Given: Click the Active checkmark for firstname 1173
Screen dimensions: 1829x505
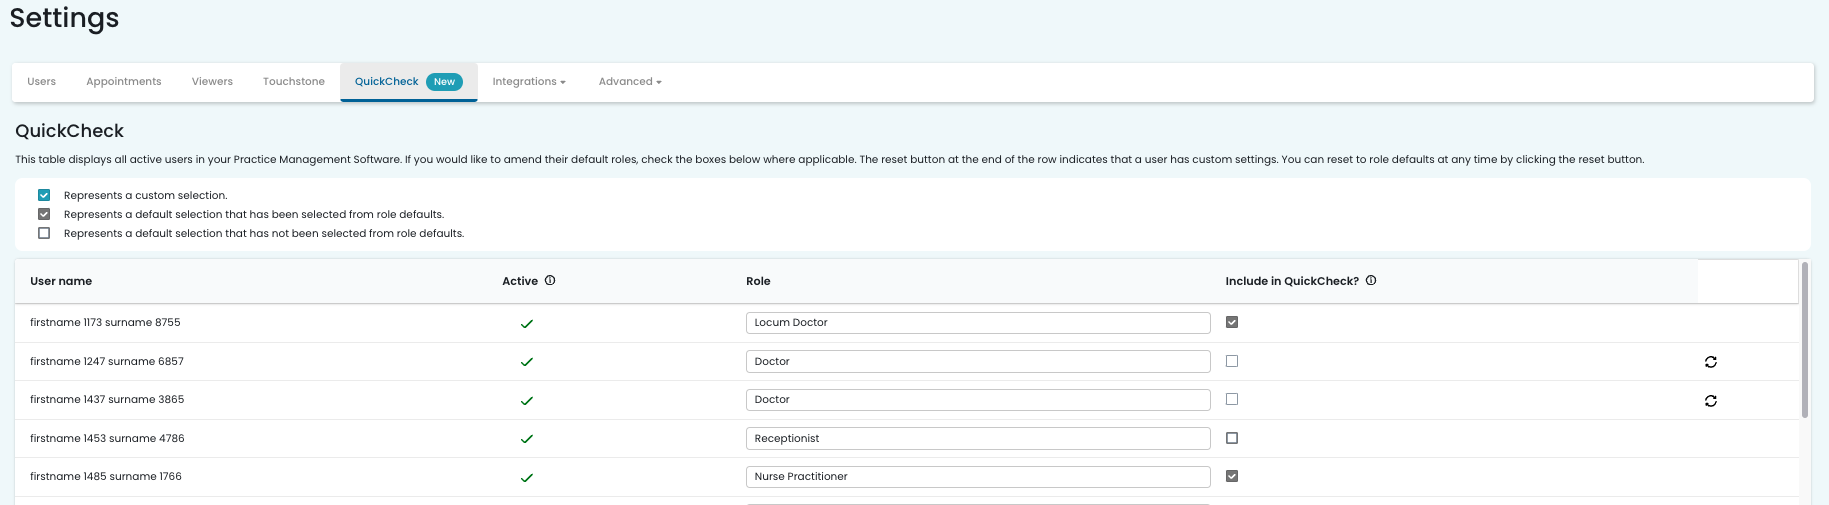Looking at the screenshot, I should point(526,324).
